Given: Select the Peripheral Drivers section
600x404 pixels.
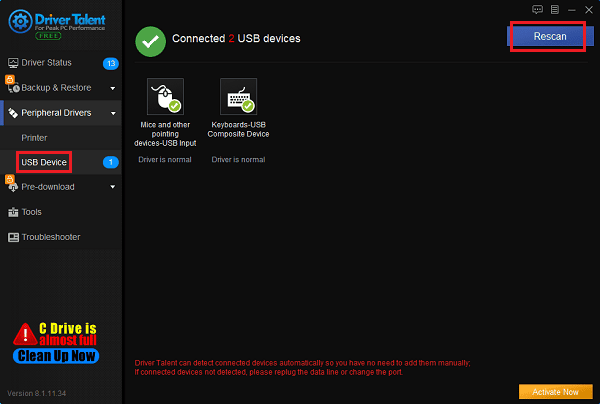Looking at the screenshot, I should pos(61,113).
